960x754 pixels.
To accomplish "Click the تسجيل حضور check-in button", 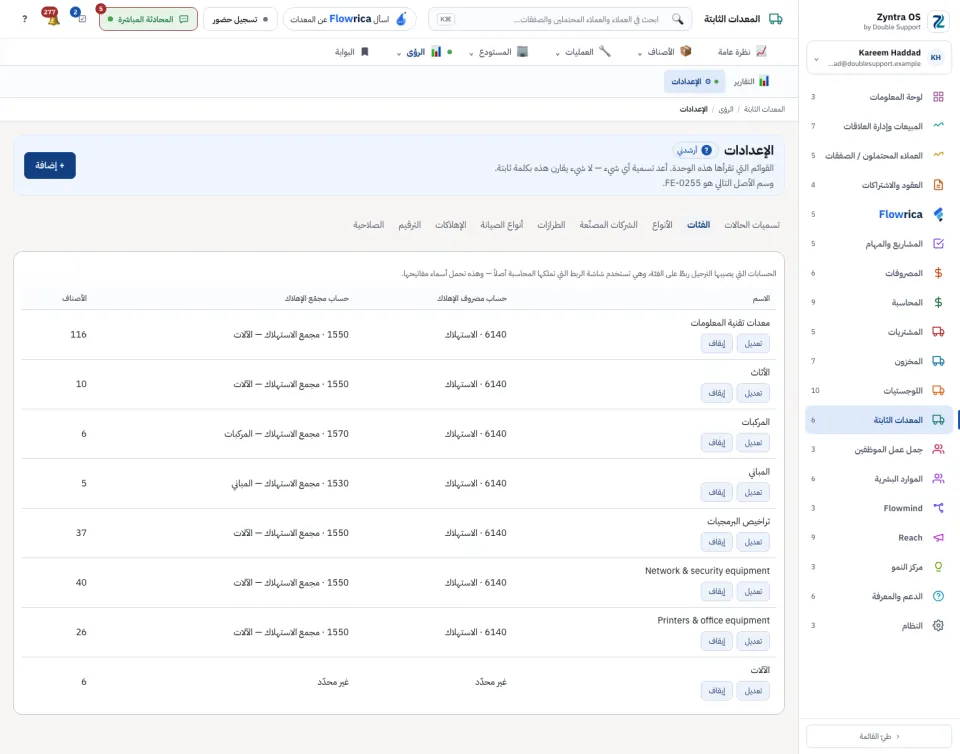I will [x=240, y=19].
